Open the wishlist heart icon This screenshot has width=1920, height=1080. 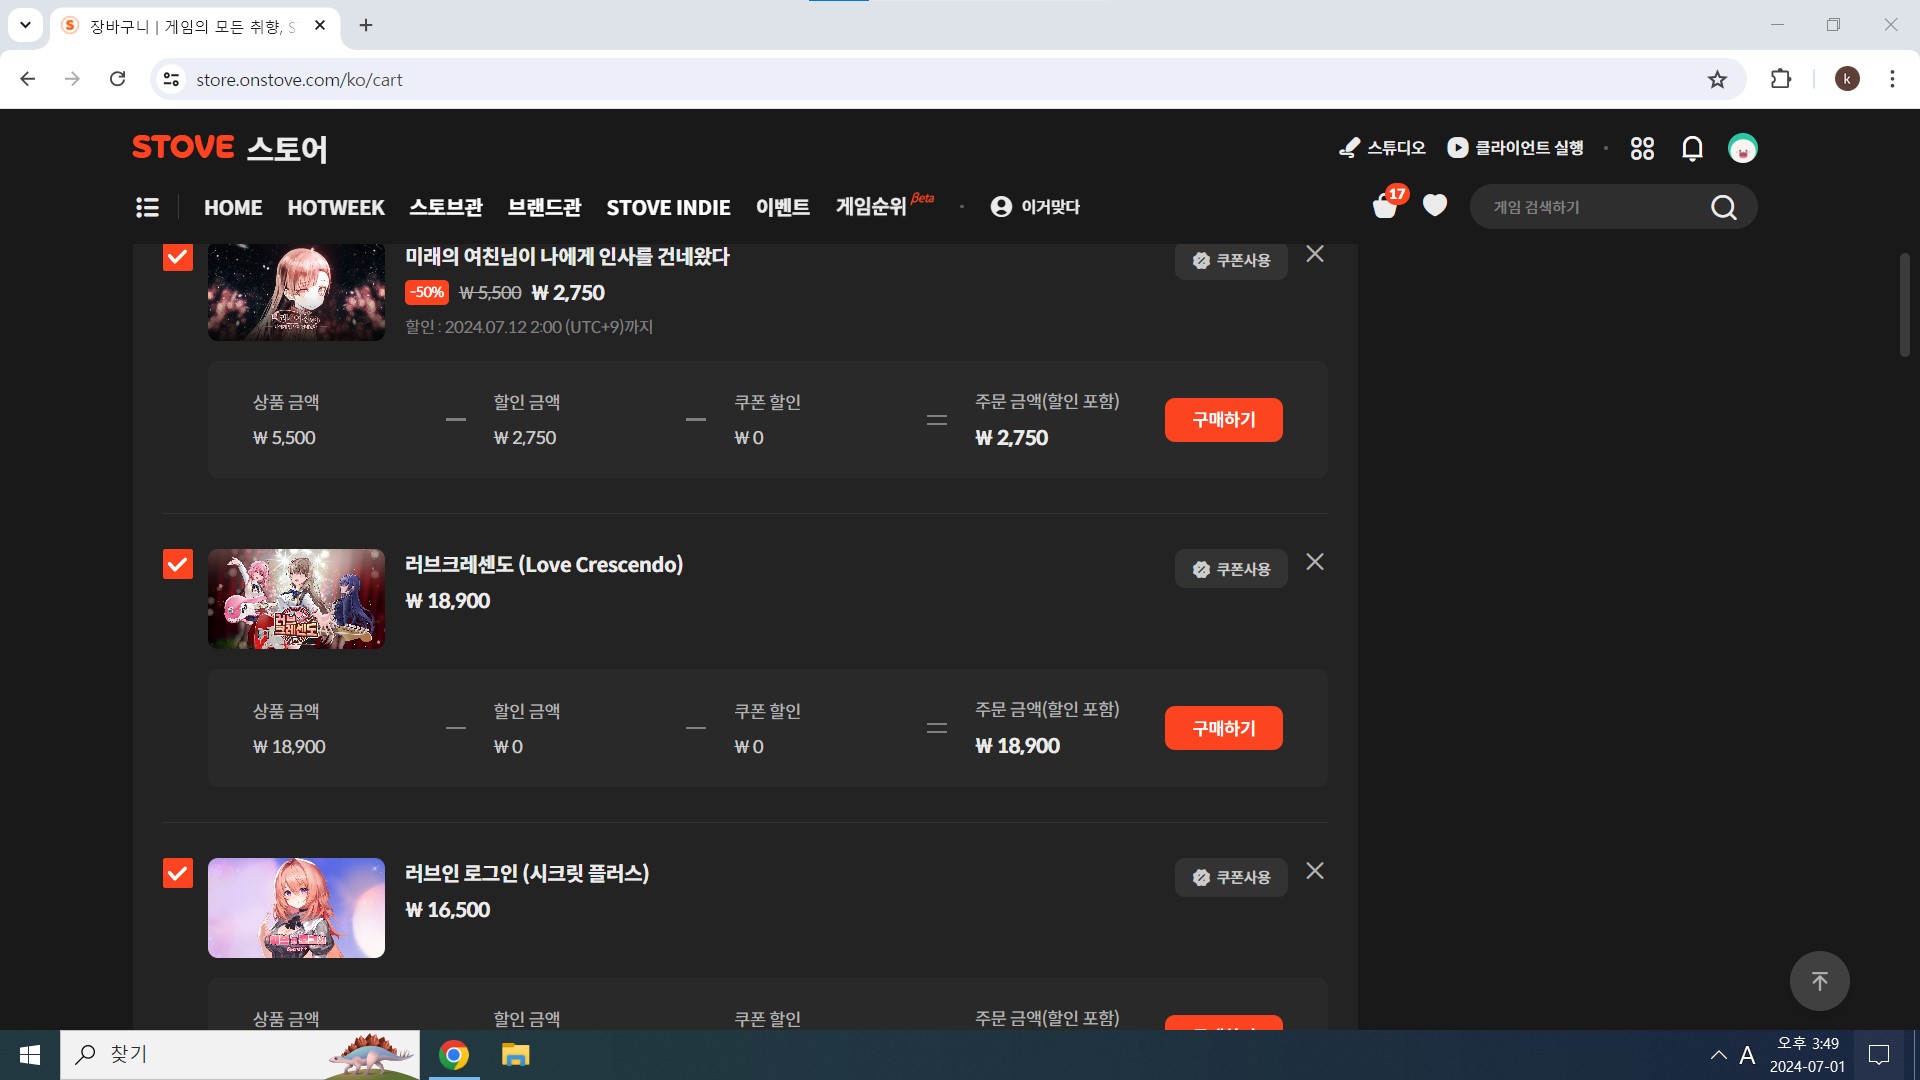(x=1435, y=206)
